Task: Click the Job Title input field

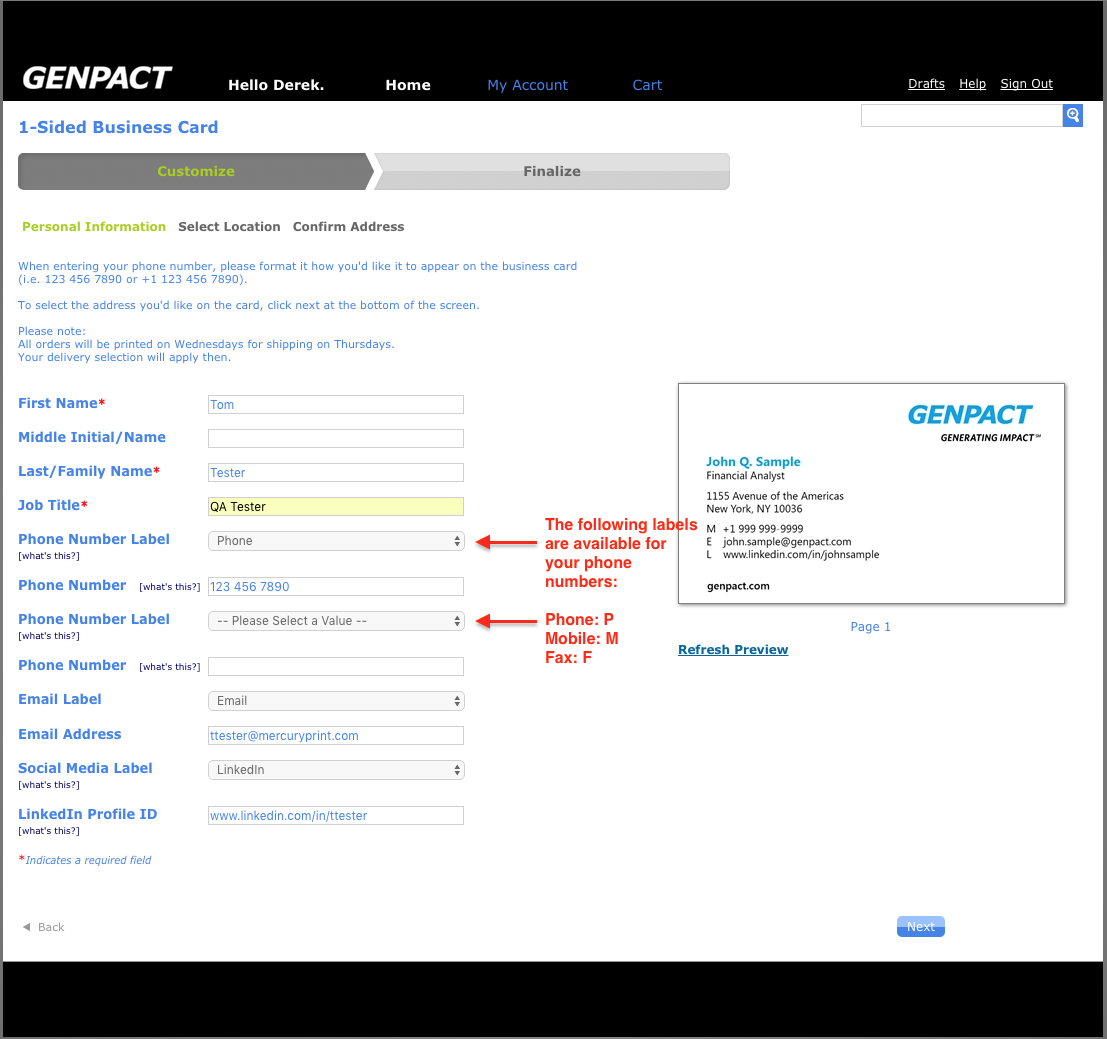Action: point(336,507)
